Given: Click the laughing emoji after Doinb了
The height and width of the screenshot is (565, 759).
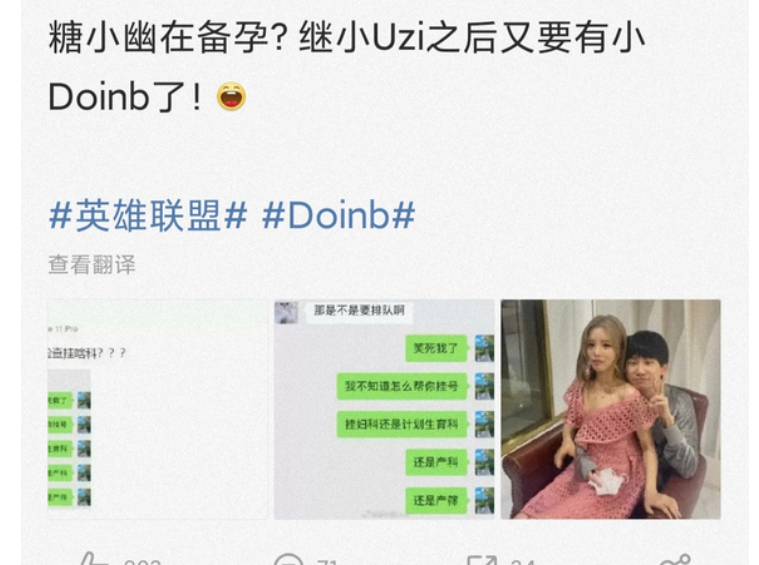Looking at the screenshot, I should coord(231,96).
